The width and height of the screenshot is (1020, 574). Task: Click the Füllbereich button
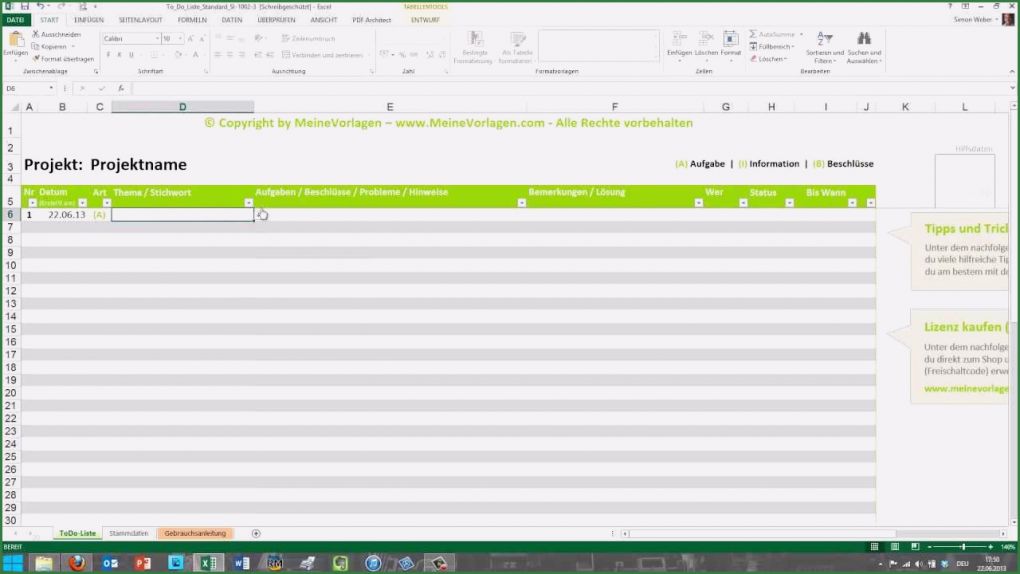(x=772, y=46)
